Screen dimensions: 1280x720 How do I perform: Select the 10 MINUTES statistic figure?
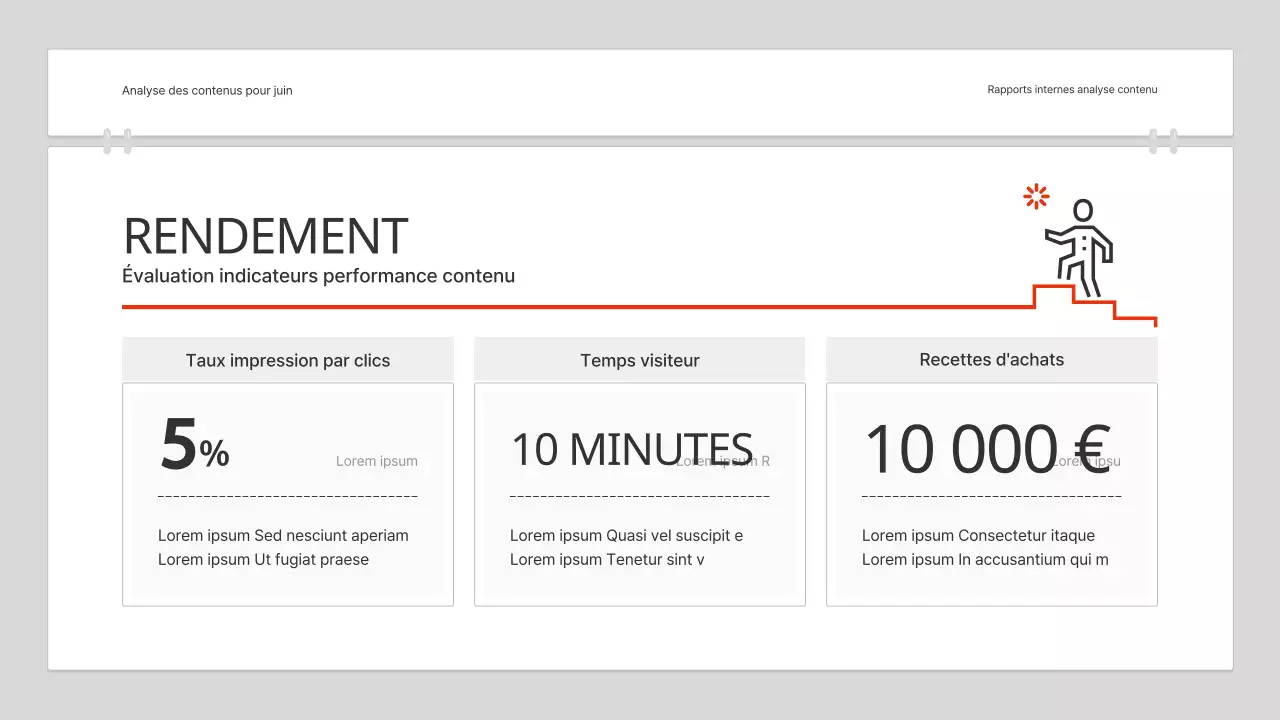[632, 449]
